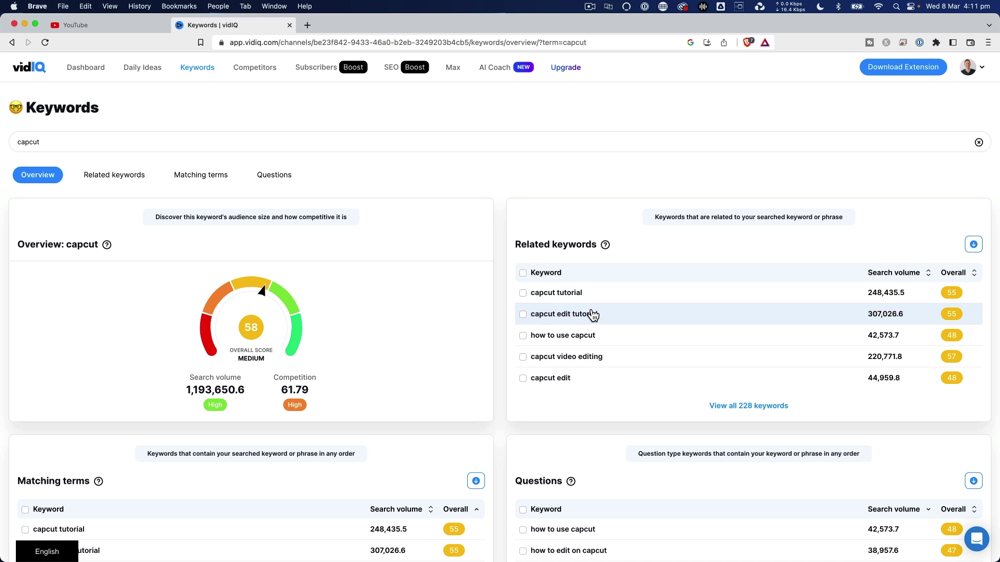
Task: Download the Related keywords list
Action: click(x=973, y=244)
